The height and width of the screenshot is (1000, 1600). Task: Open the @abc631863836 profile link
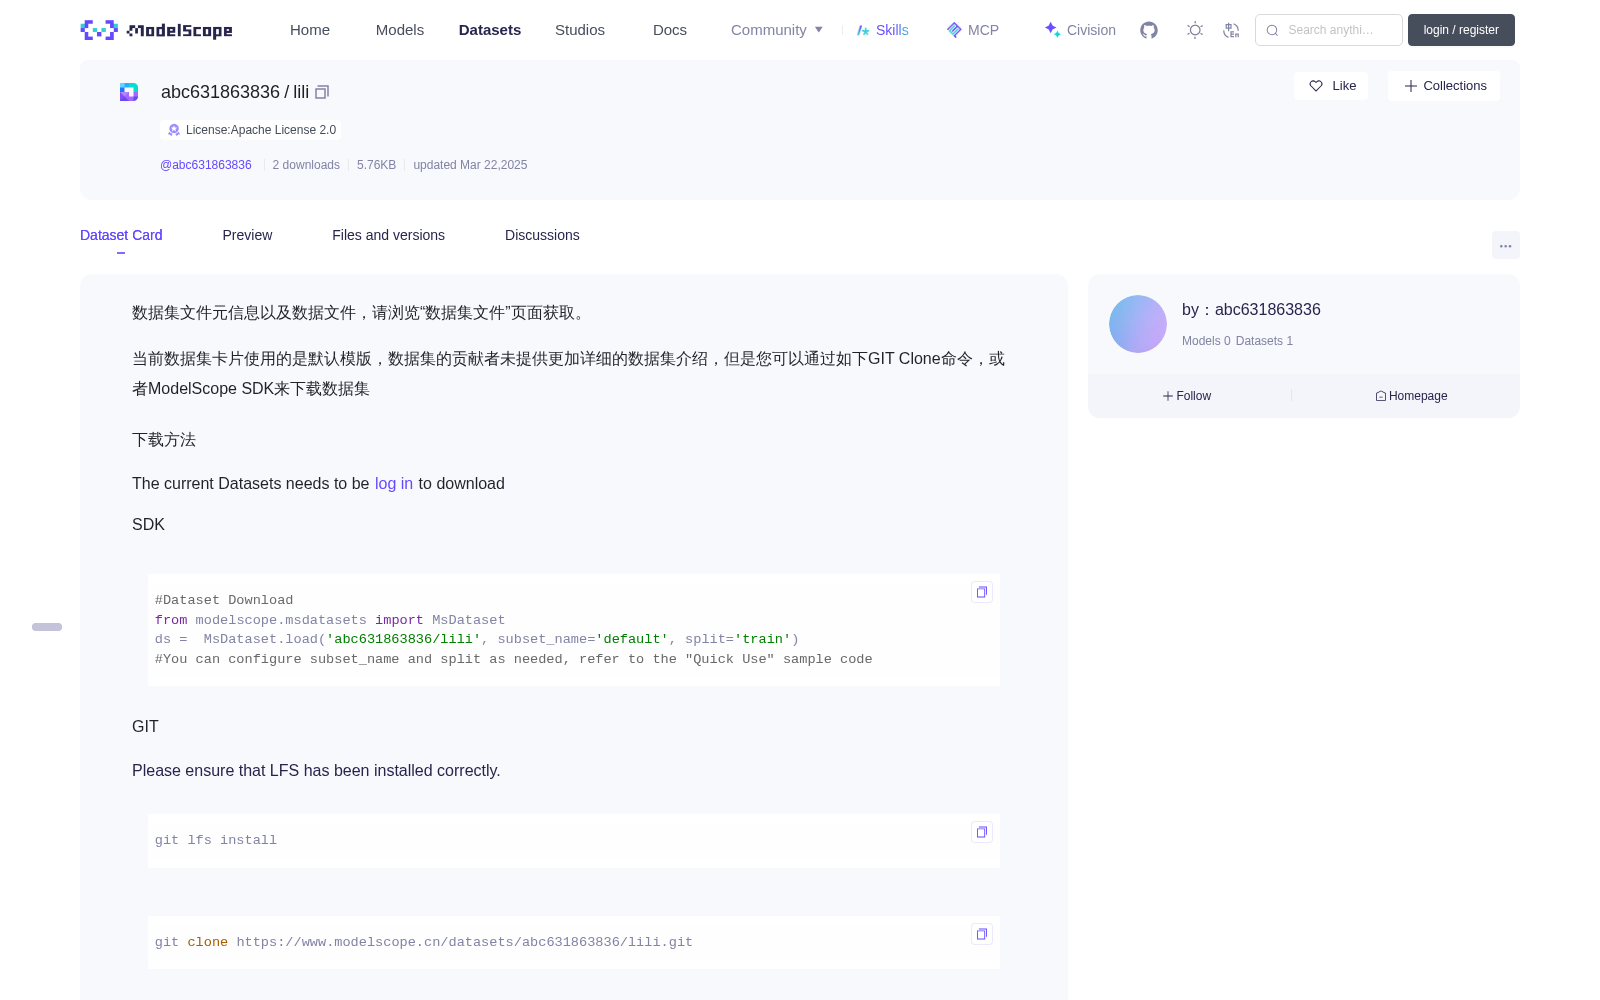click(x=206, y=165)
